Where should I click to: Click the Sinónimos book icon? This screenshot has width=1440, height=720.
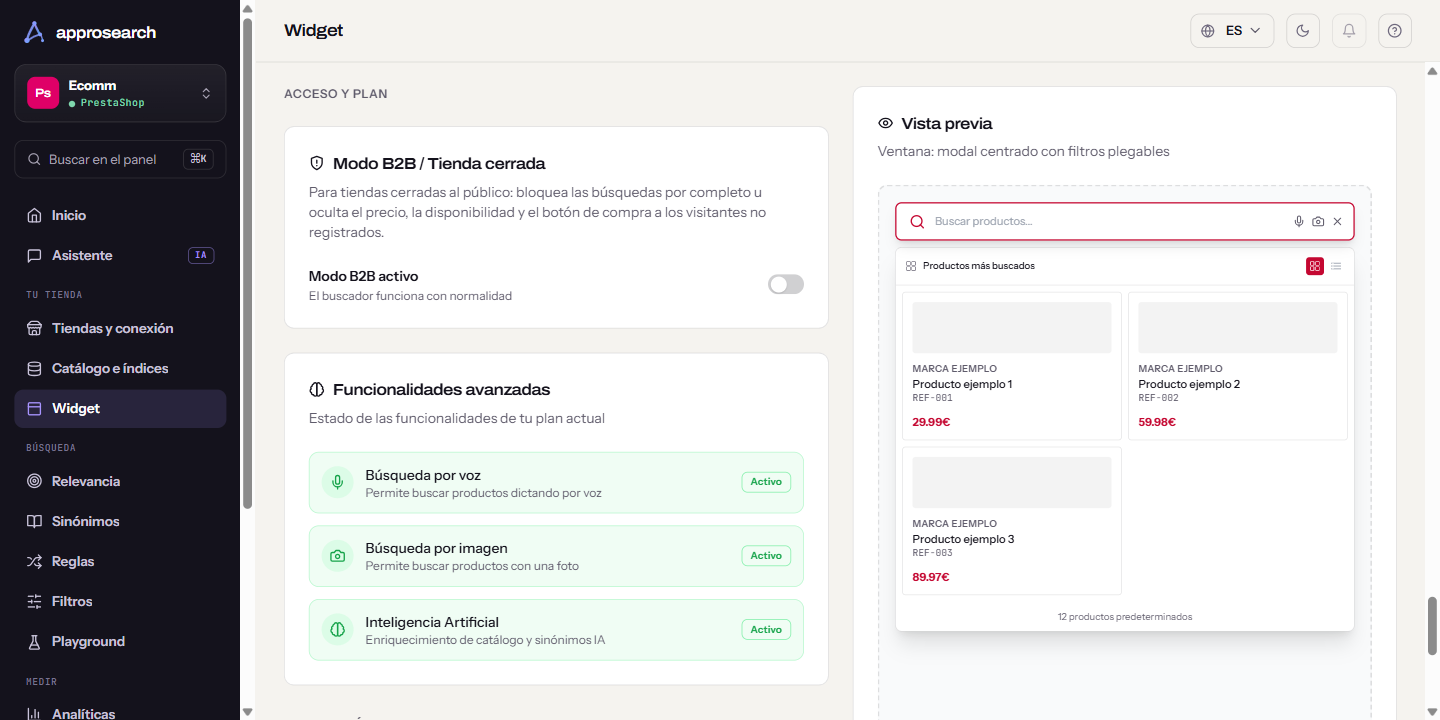(34, 521)
